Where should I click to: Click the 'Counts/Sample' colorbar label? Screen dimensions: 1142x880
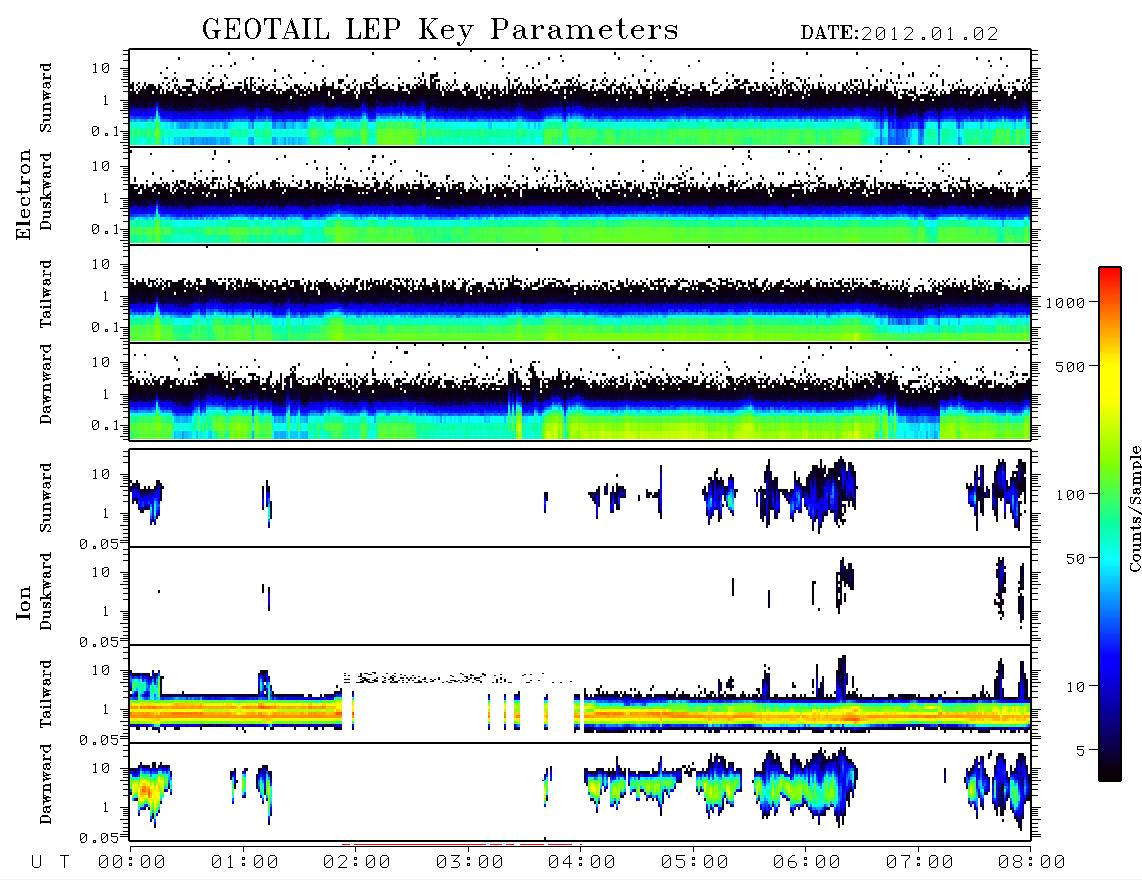[1134, 508]
